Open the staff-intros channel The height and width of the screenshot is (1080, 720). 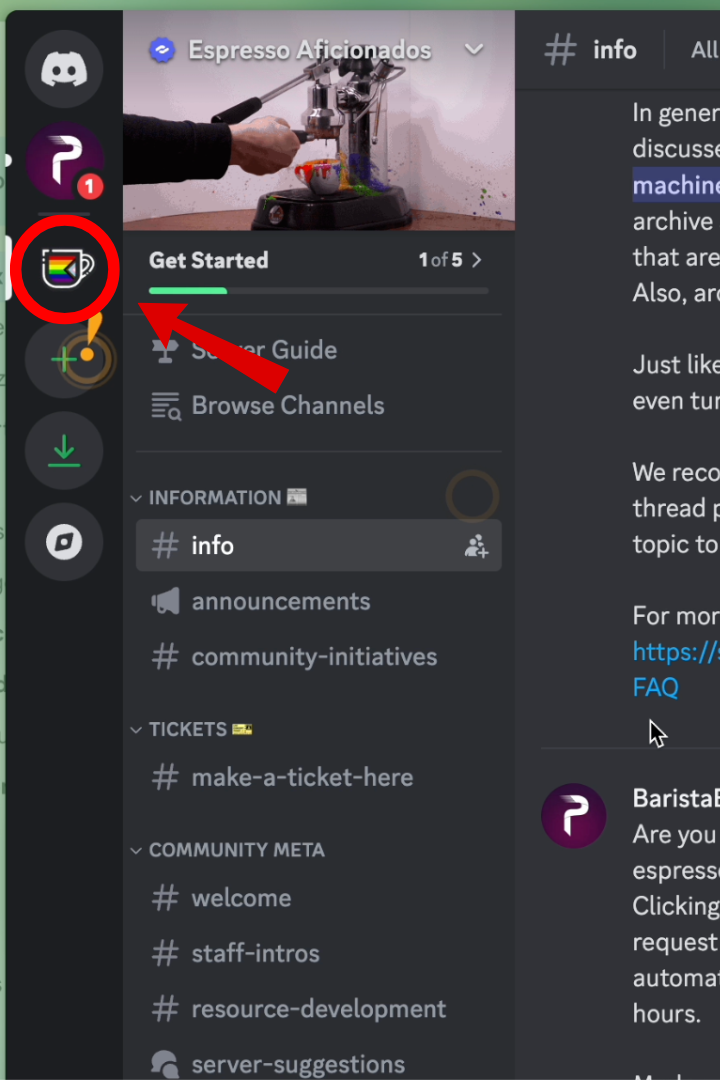[x=318, y=954]
